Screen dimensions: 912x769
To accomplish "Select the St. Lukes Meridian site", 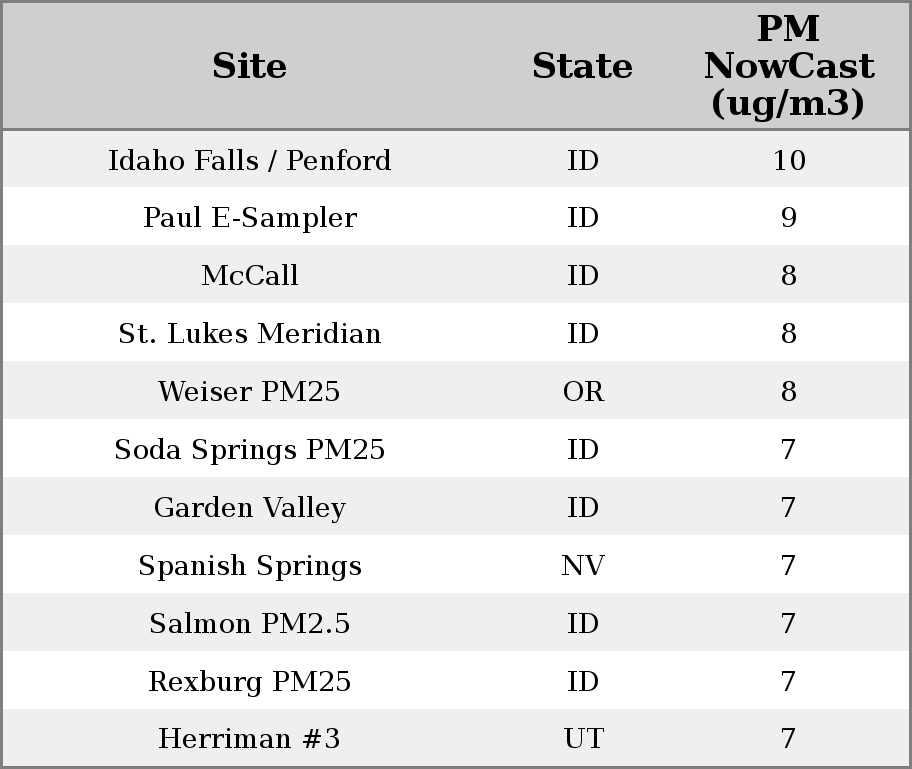I will point(249,334).
